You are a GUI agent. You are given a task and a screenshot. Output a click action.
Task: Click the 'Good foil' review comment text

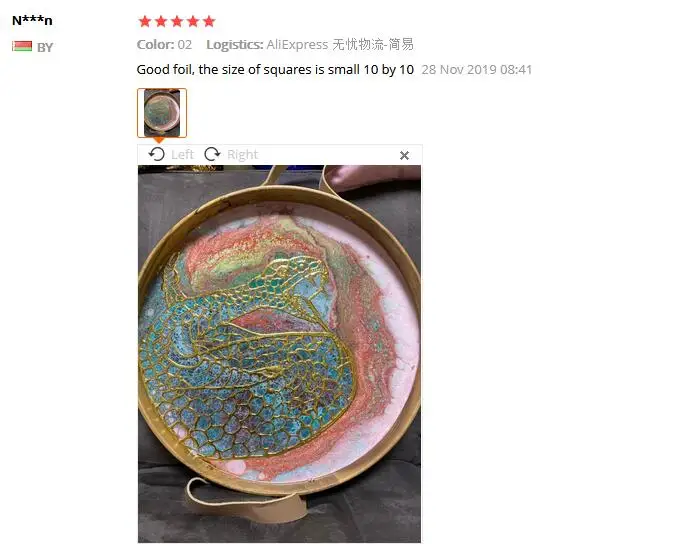pyautogui.click(x=275, y=69)
